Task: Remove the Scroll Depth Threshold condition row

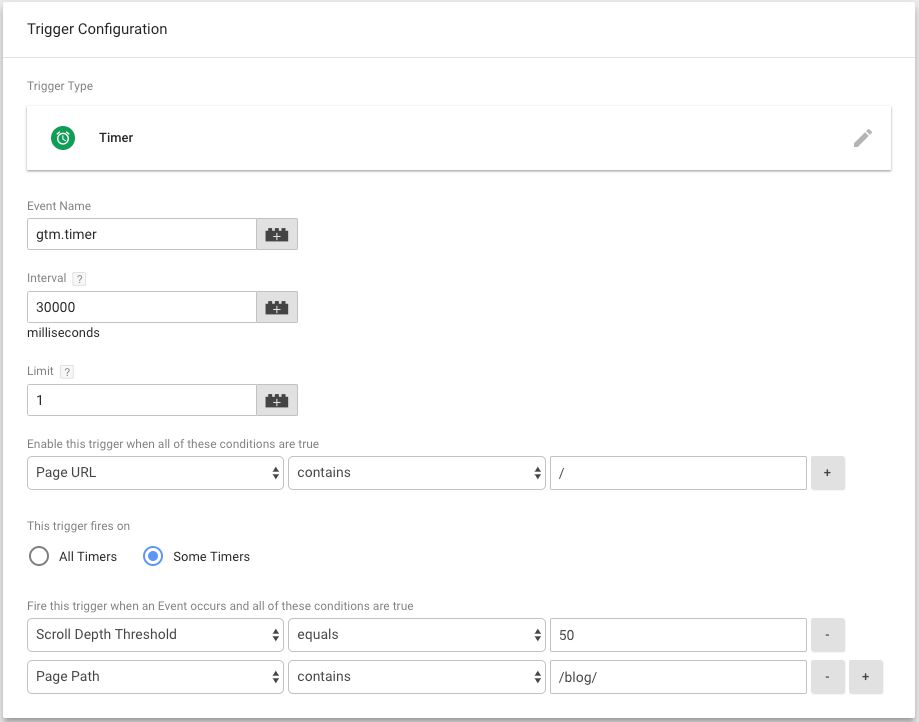Action: 828,635
